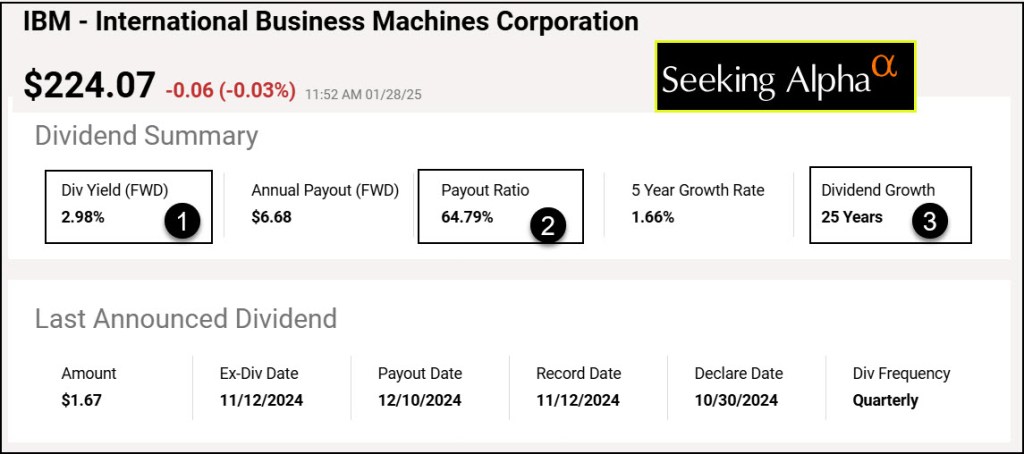Screen dimensions: 1024x454
Task: Click the Record Date 11/12/2024 value
Action: point(578,400)
